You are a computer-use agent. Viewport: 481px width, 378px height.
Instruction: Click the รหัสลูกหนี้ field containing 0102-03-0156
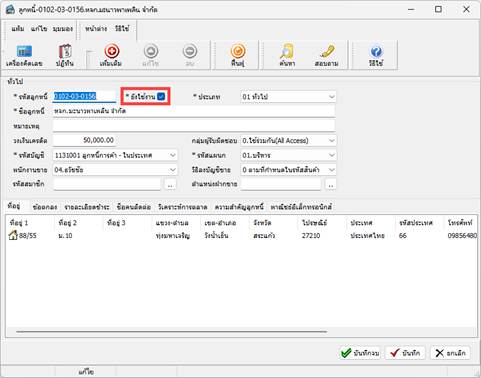click(x=84, y=96)
